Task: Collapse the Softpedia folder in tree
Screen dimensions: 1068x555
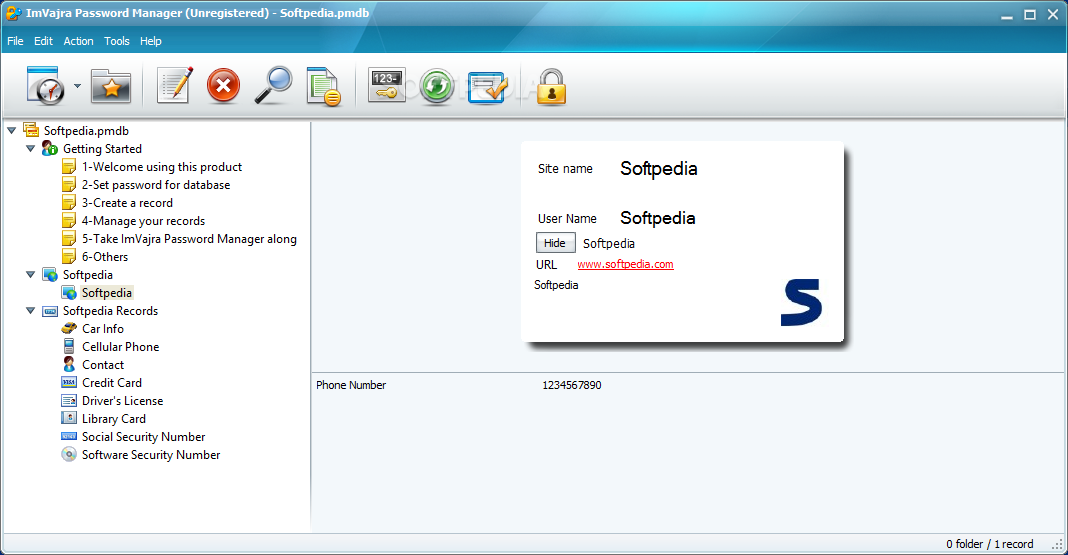Action: click(31, 274)
